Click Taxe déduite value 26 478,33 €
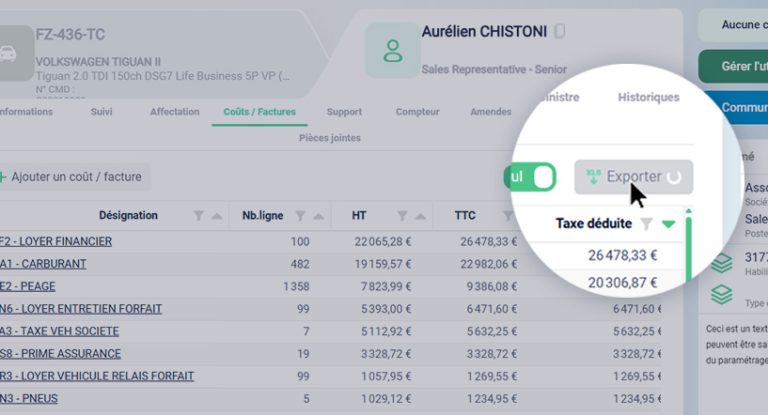Image resolution: width=768 pixels, height=415 pixels. pos(623,255)
